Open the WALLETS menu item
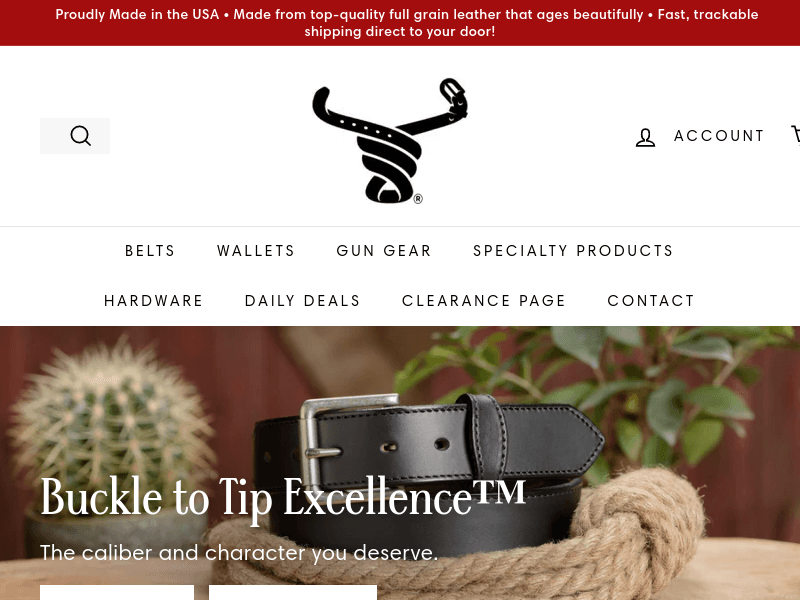The height and width of the screenshot is (600, 800). pos(256,251)
